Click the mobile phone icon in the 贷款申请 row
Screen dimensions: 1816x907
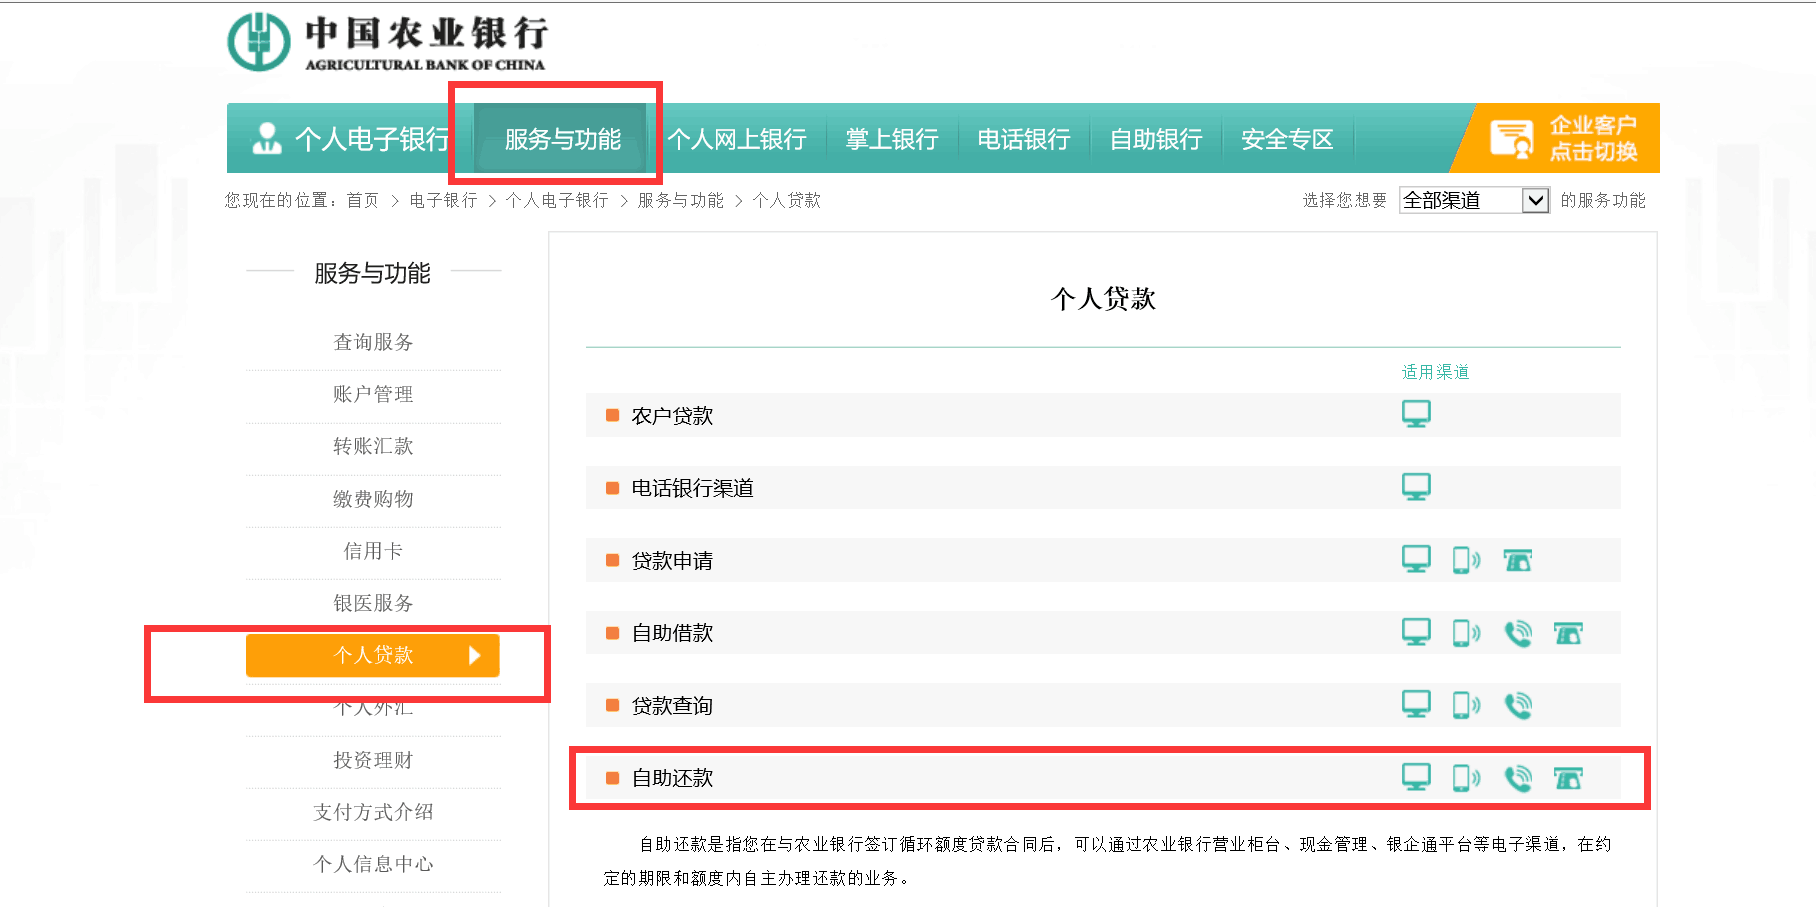[1466, 560]
